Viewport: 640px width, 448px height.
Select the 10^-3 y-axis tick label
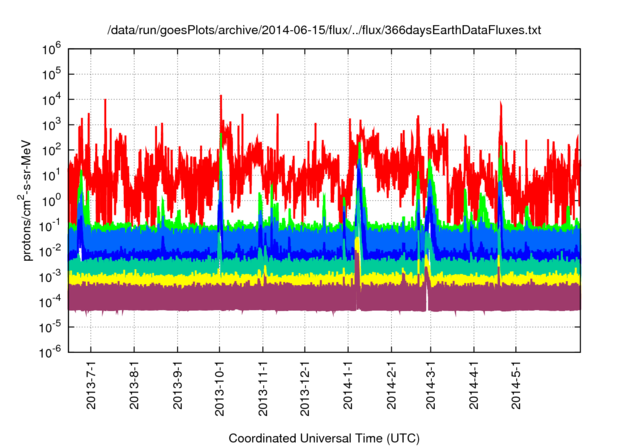pos(50,276)
